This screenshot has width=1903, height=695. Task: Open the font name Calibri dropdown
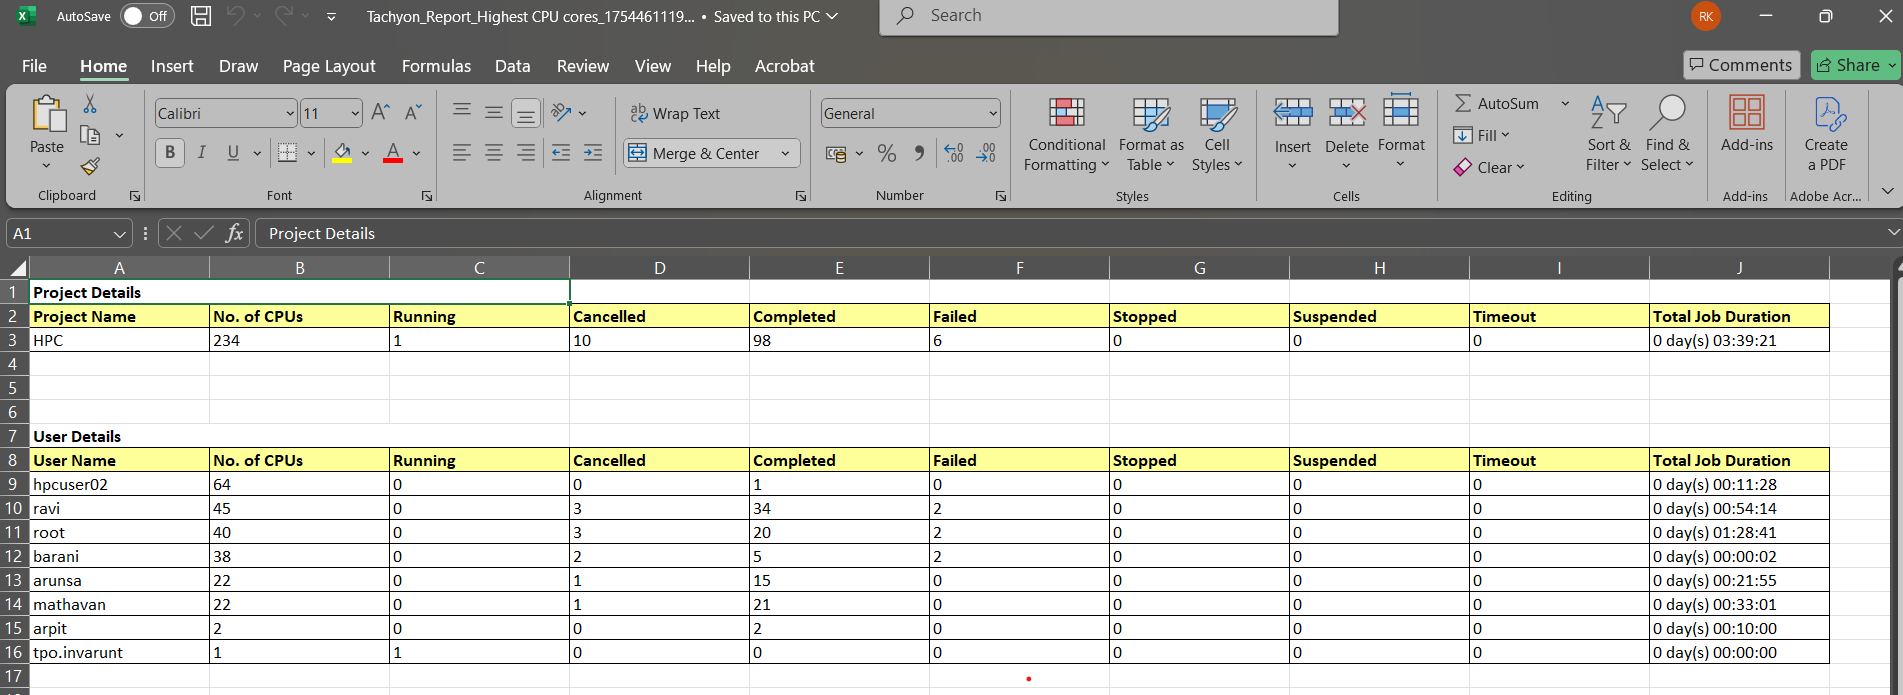(x=290, y=113)
